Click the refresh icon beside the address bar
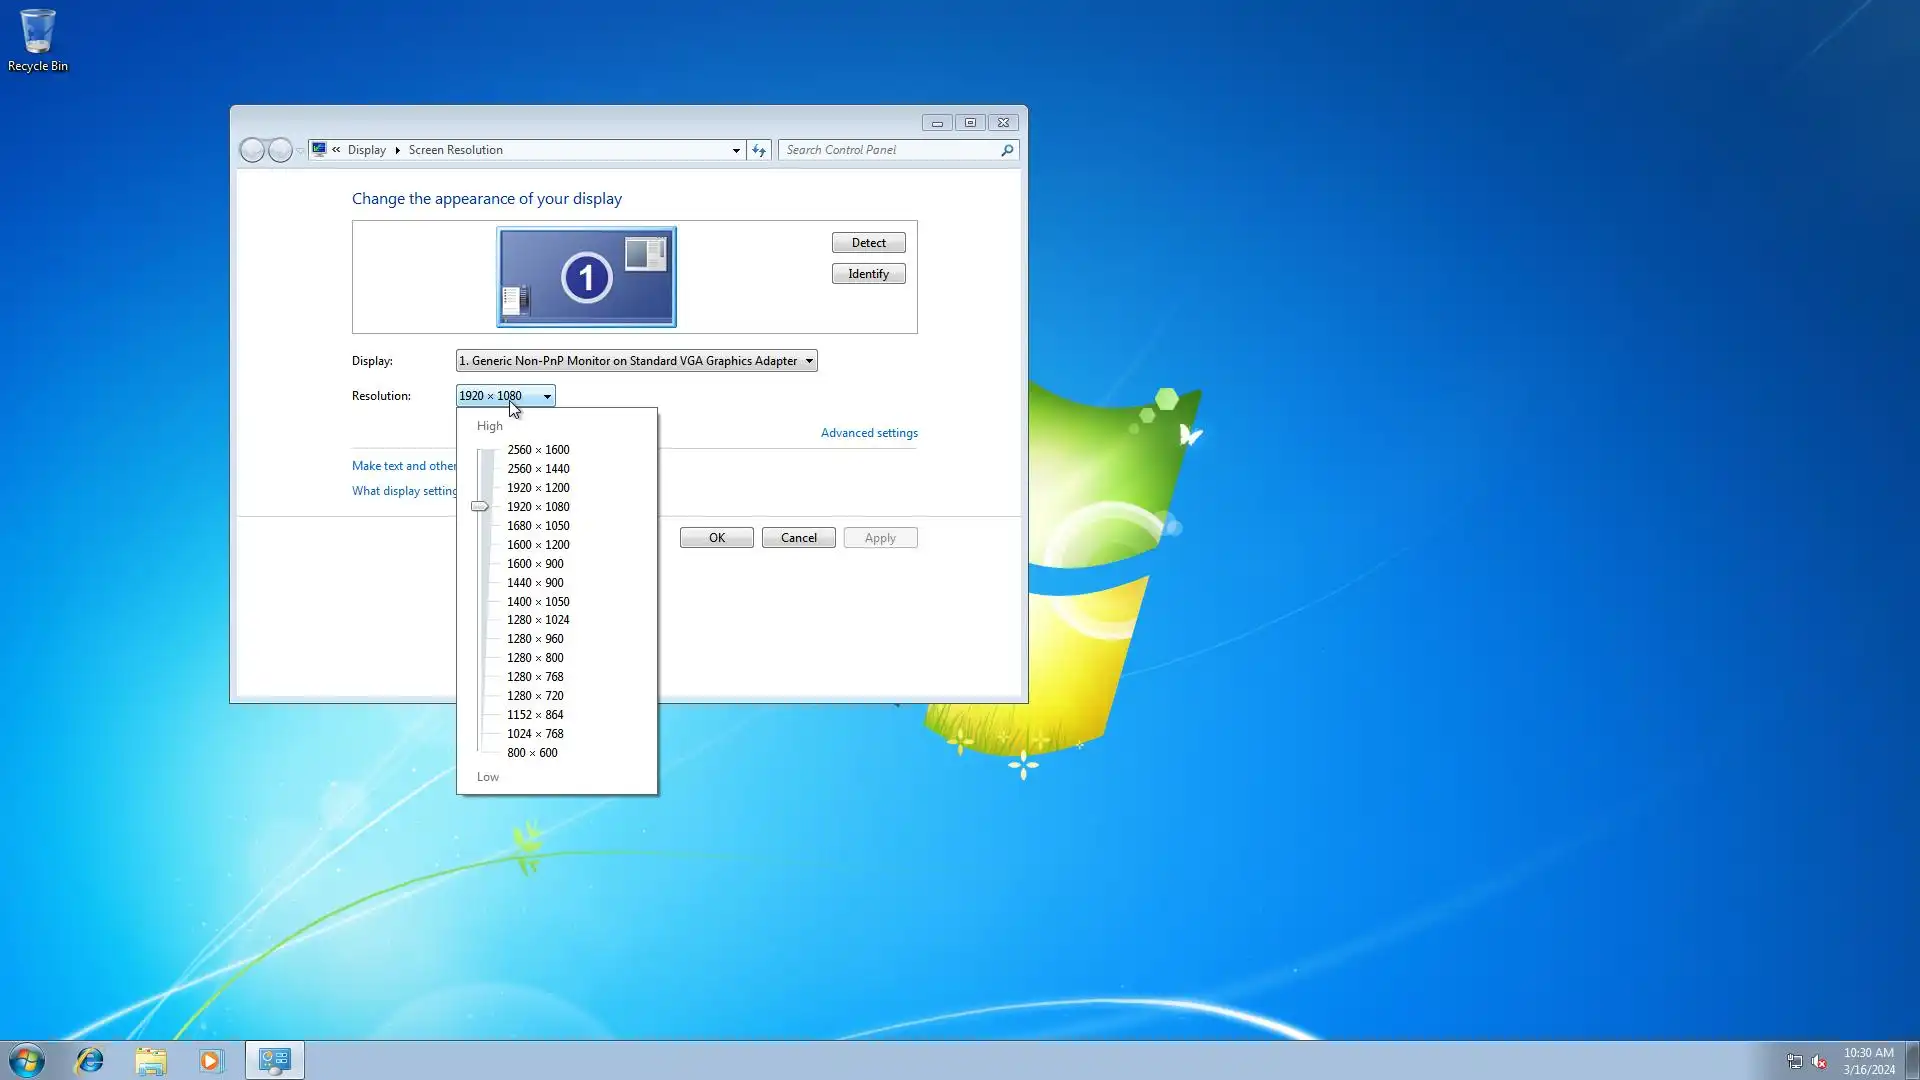 coord(759,150)
